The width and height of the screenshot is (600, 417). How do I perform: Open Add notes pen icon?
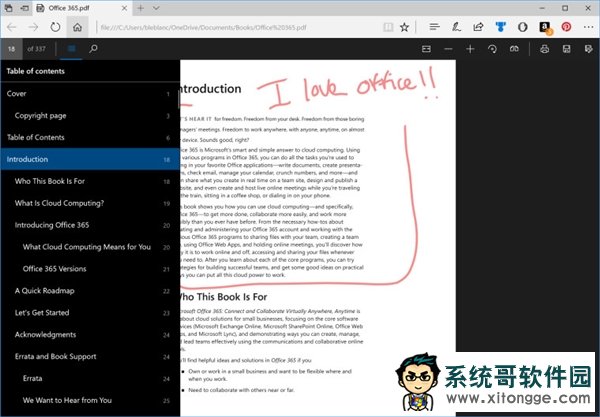click(456, 27)
